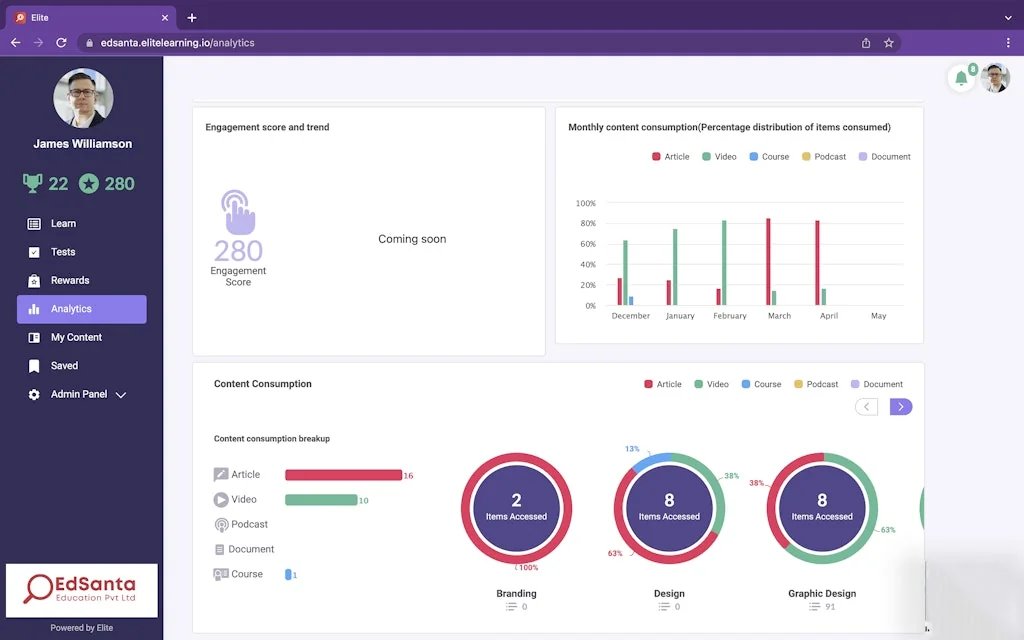This screenshot has height=640, width=1024.
Task: Show next content consumption categories
Action: pos(900,407)
